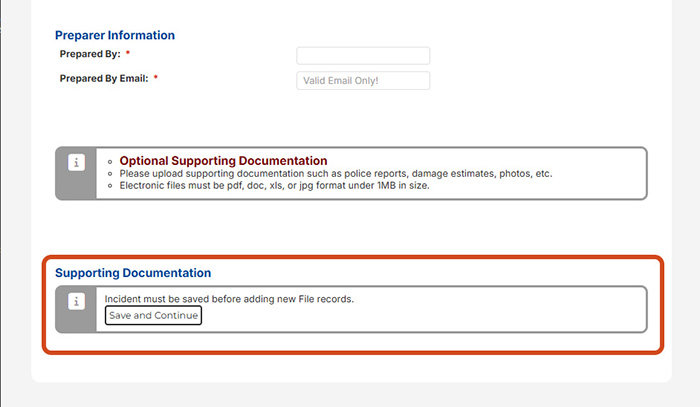Select the Prepared By Email label
This screenshot has height=407, width=700.
104,78
